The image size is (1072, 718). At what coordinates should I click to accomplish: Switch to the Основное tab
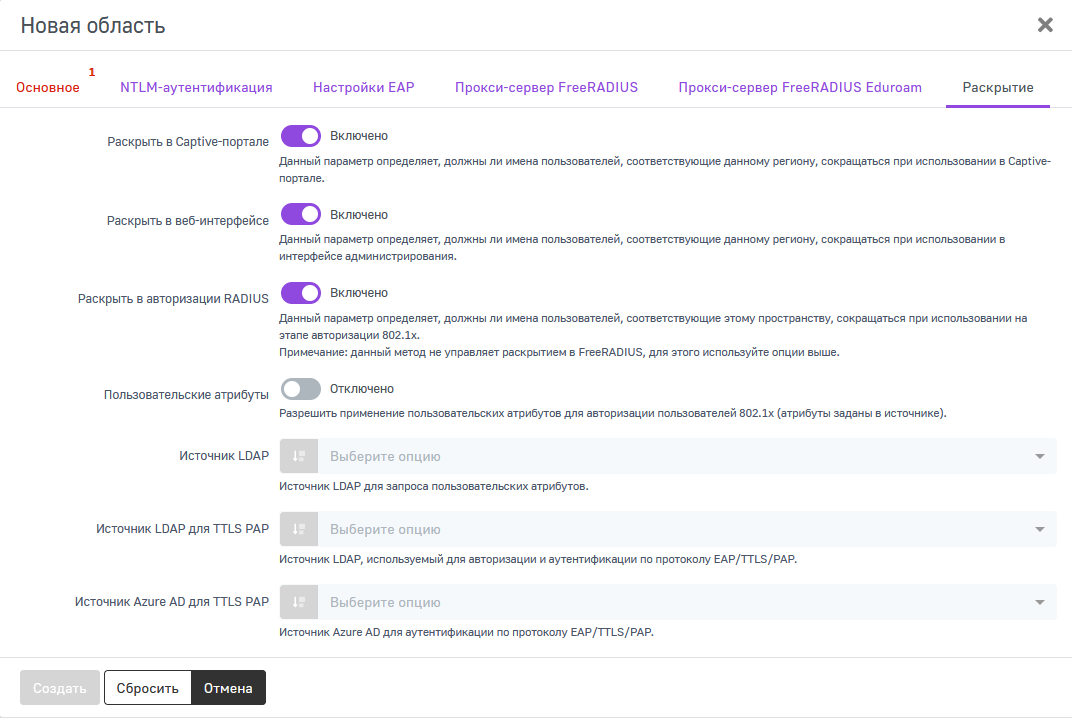(x=48, y=88)
